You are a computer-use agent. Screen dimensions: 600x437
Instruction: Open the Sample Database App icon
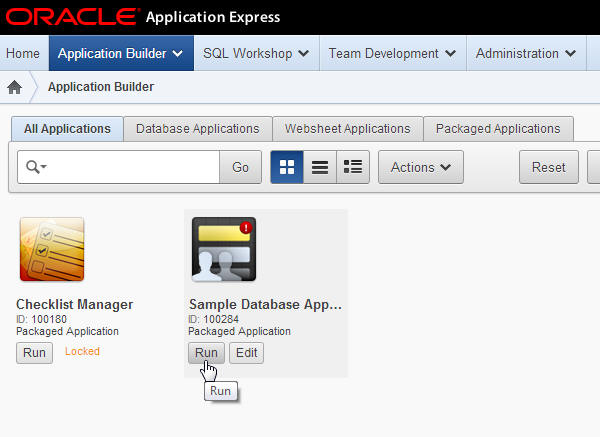tap(224, 249)
